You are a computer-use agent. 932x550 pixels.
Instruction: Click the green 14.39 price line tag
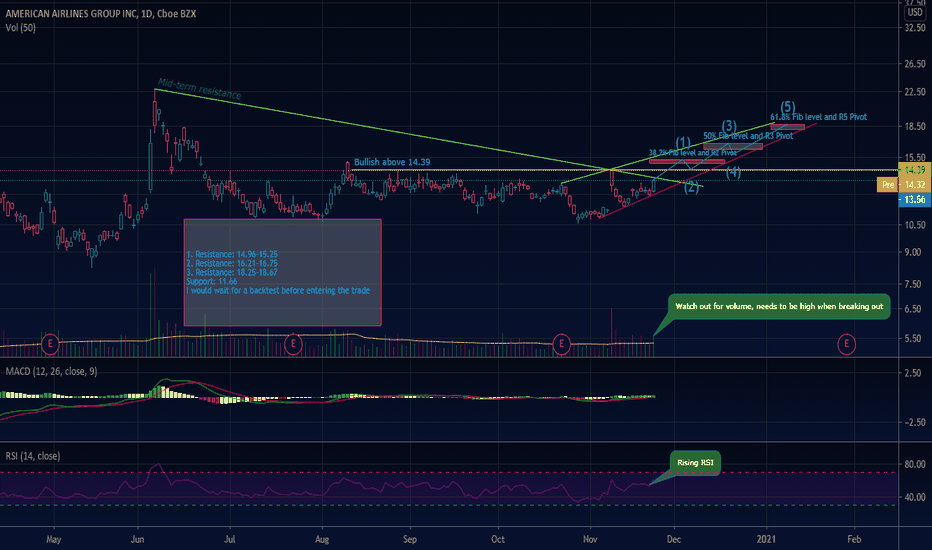coord(915,170)
